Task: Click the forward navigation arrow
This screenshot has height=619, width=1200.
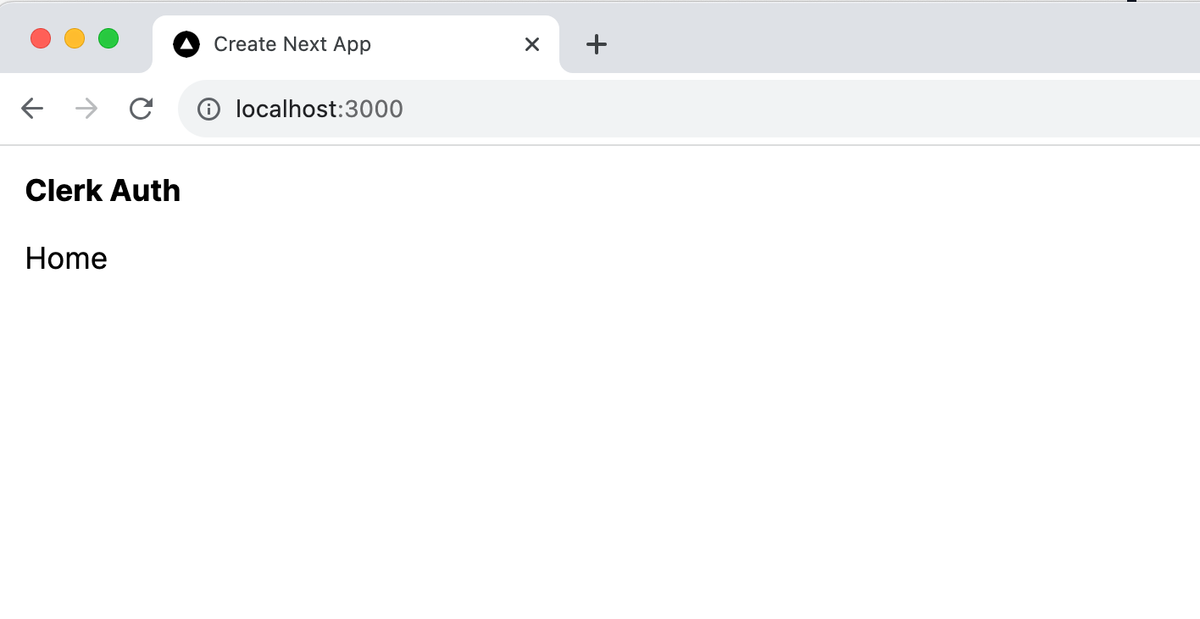Action: (x=87, y=108)
